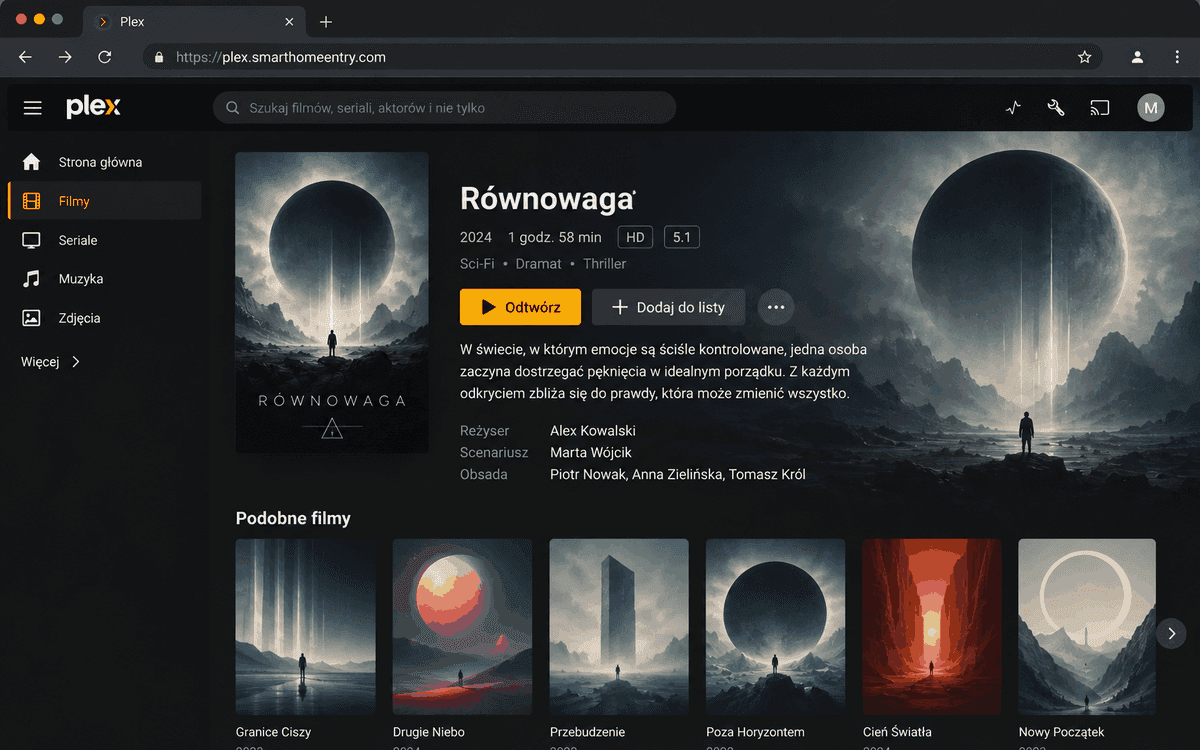
Task: Open cast member Tomasz Król
Action: tap(767, 475)
